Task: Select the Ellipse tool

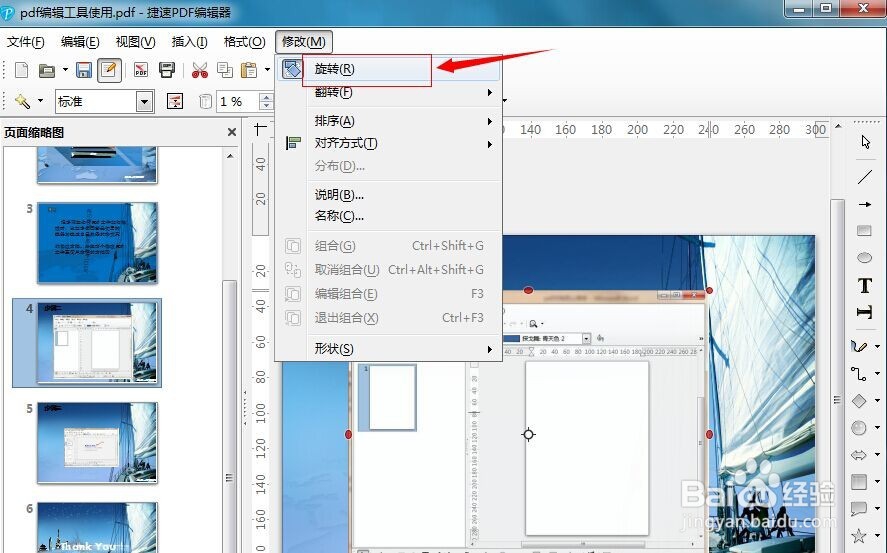Action: click(864, 258)
